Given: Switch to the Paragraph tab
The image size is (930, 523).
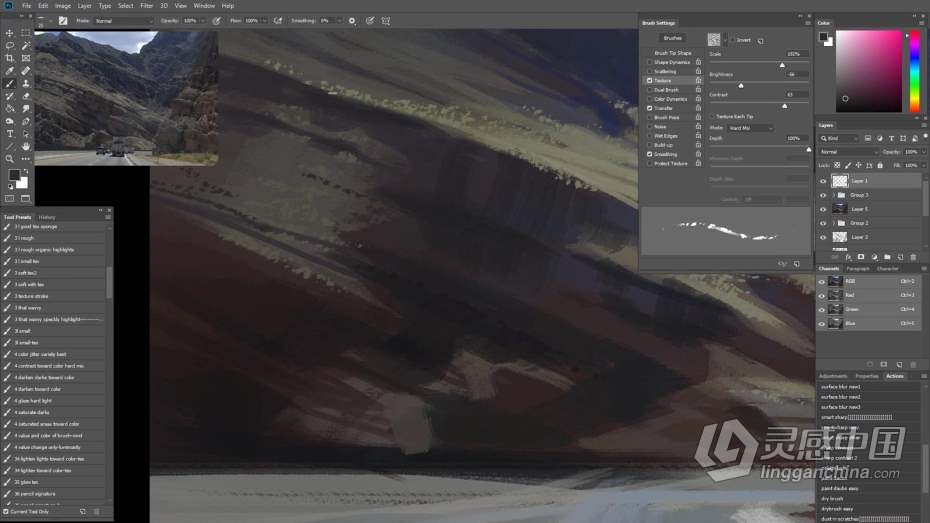Looking at the screenshot, I should 858,269.
